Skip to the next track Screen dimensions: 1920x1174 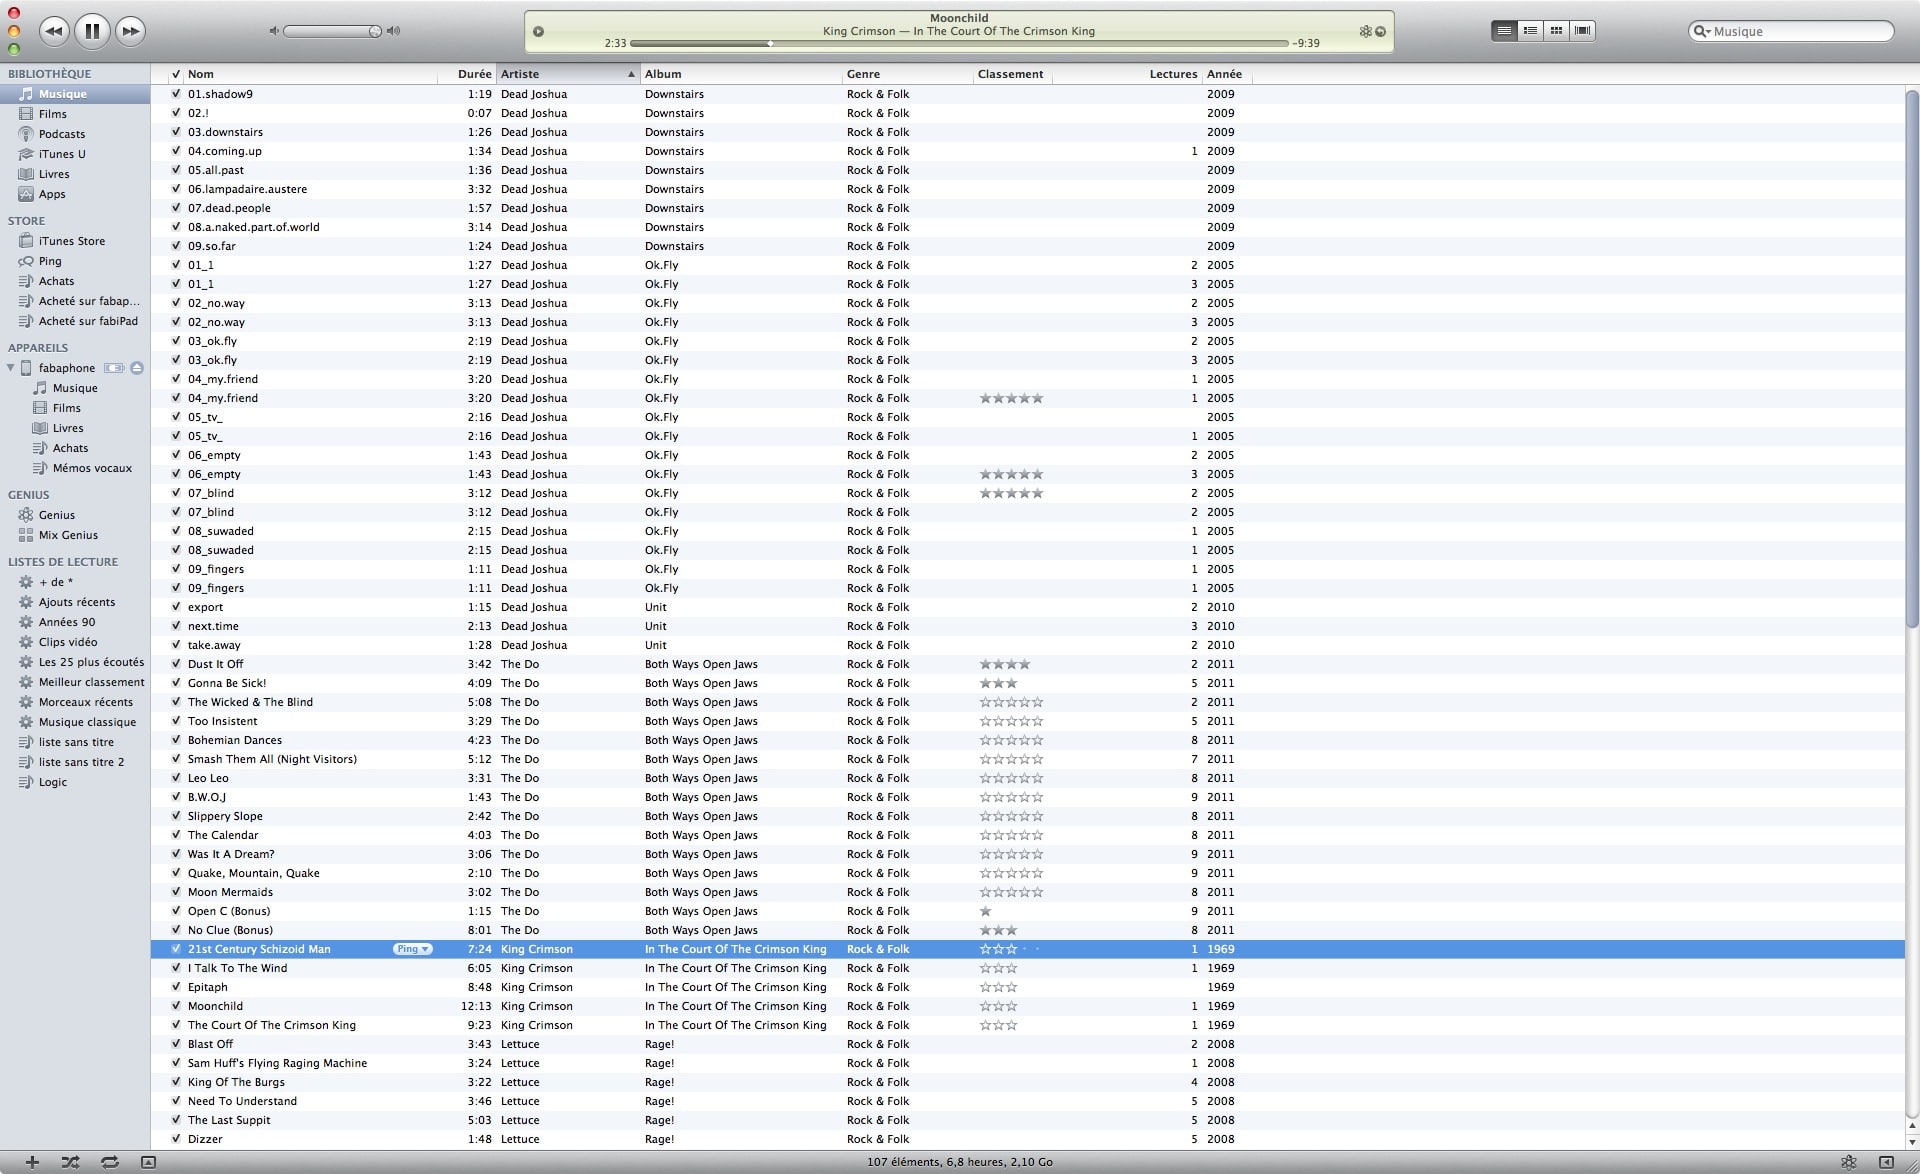[x=130, y=31]
